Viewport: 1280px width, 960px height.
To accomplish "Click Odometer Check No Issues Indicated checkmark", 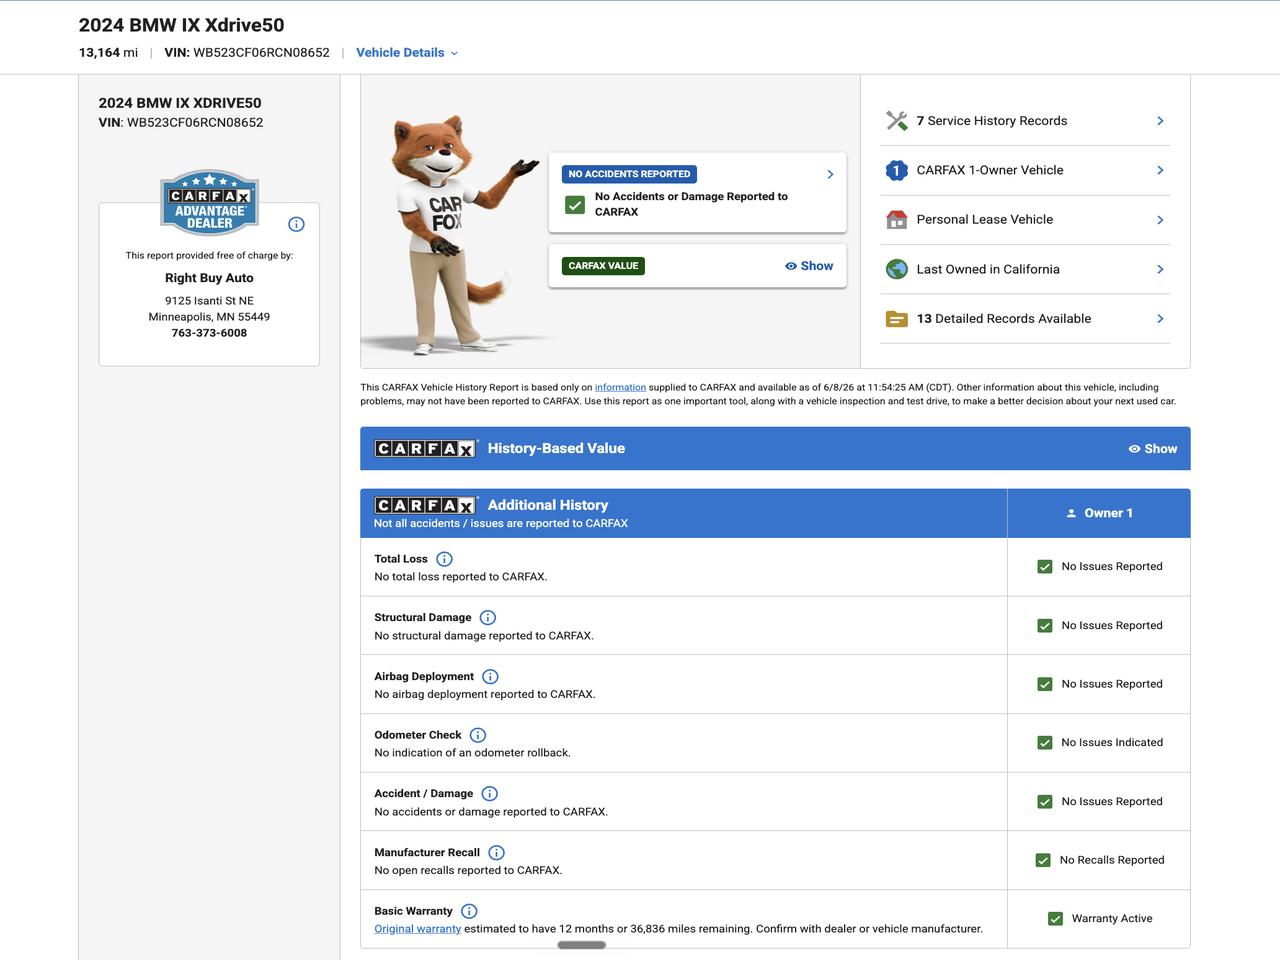I will [1045, 743].
